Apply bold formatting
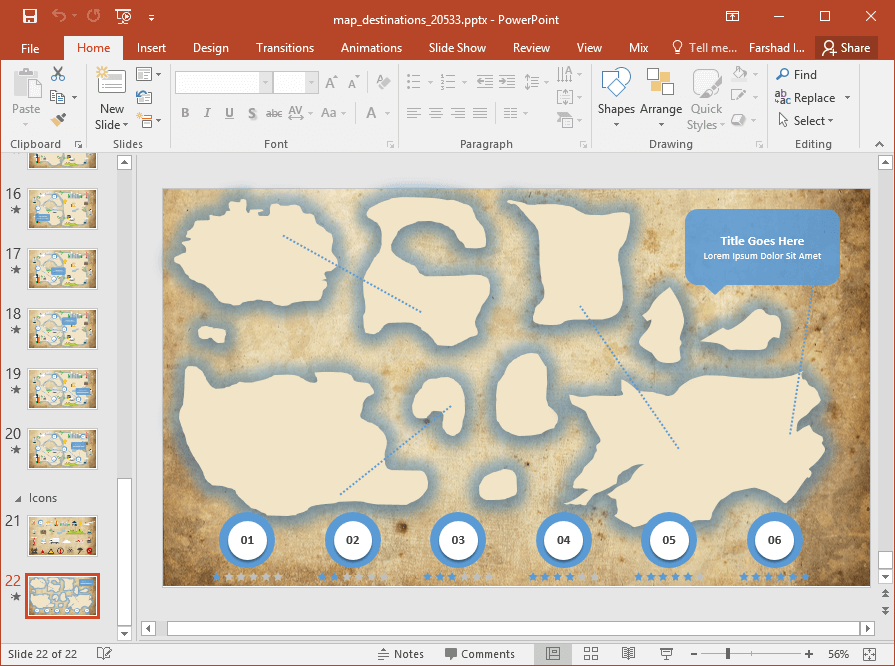The image size is (895, 666). pyautogui.click(x=185, y=113)
